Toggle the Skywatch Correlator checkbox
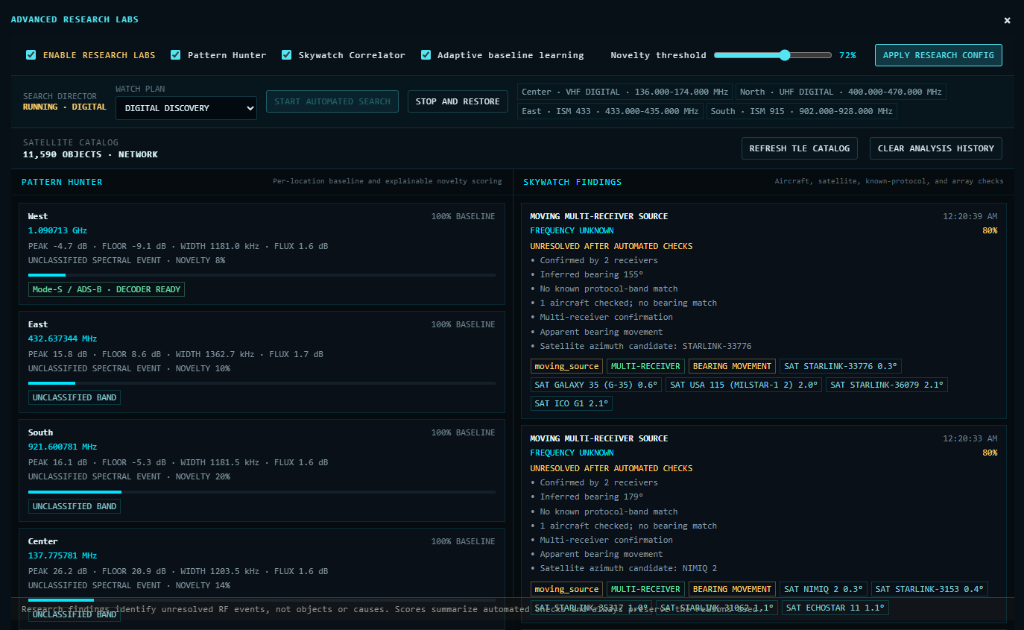 [x=287, y=55]
